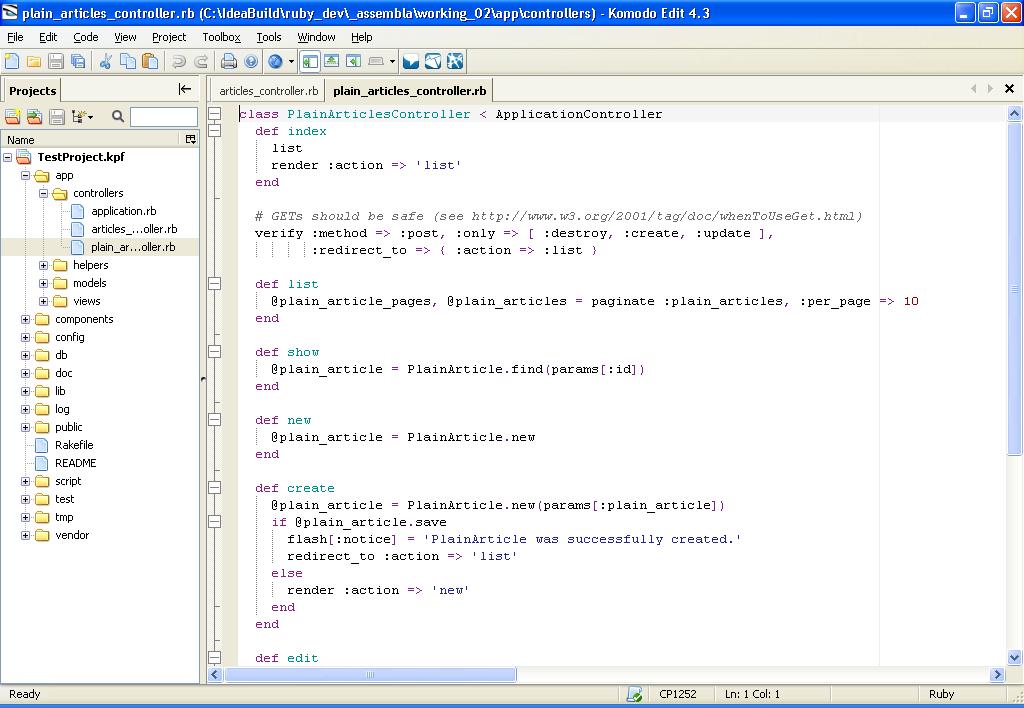
Task: Fold the class PlainArticlesController block
Action: pyautogui.click(x=214, y=114)
